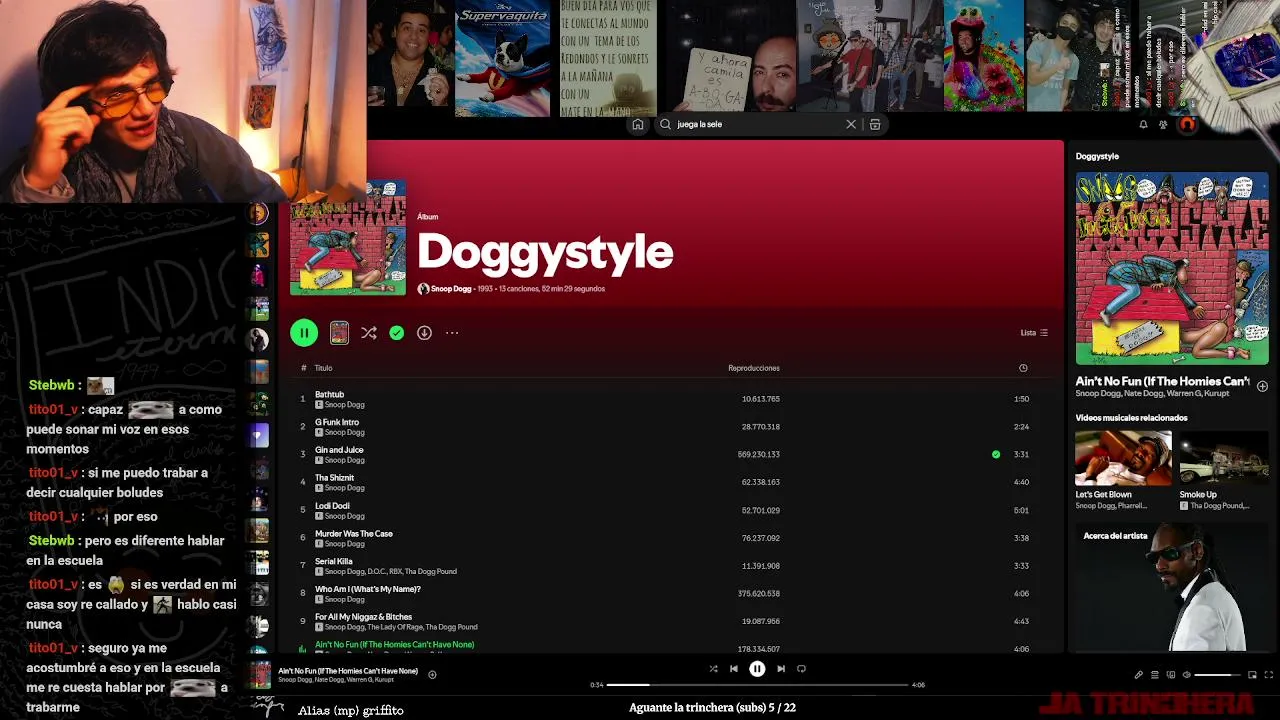1280x720 pixels.
Task: Open the Smoke Up music video
Action: pyautogui.click(x=1224, y=459)
